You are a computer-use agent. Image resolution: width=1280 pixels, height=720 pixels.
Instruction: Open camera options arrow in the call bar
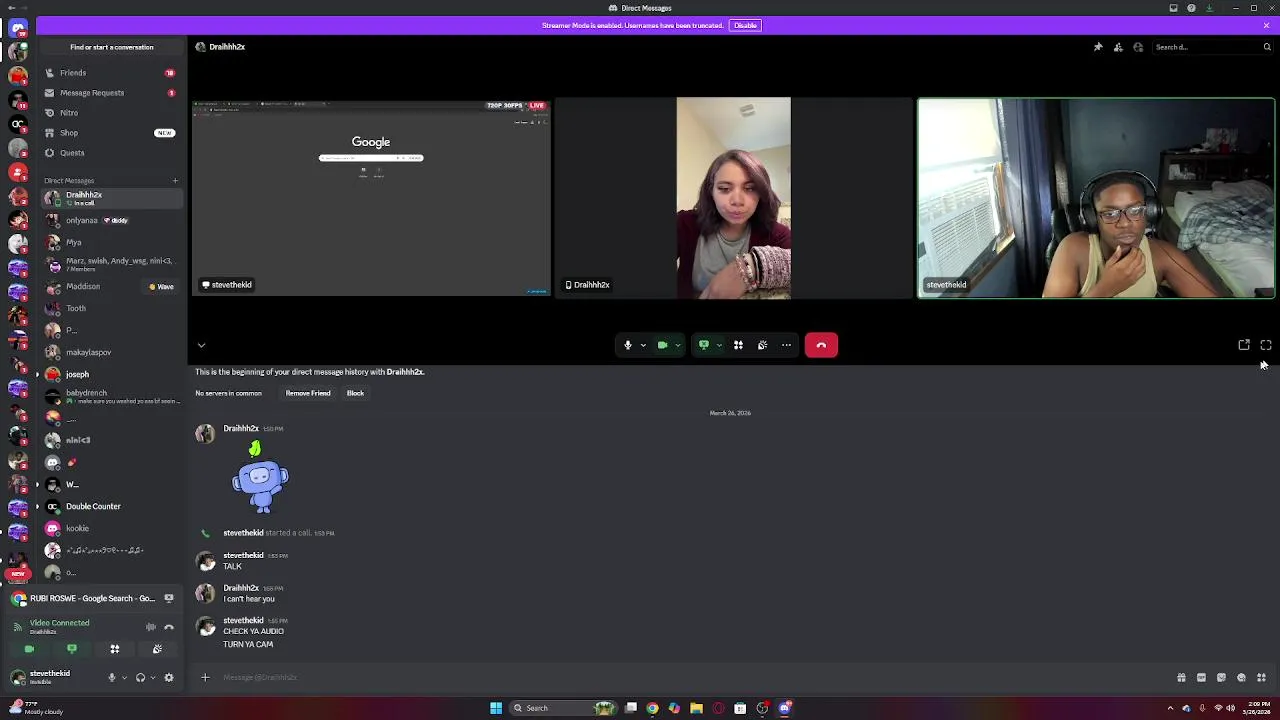tap(678, 345)
